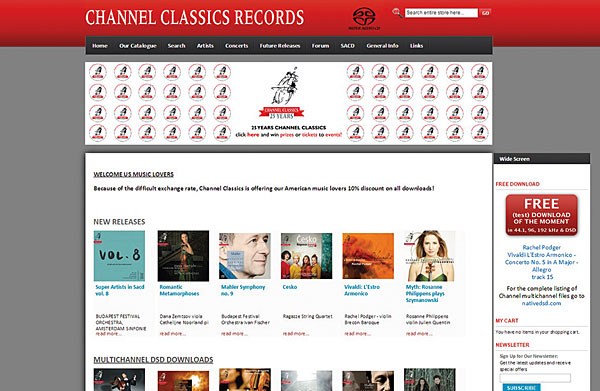
Task: Open the Our Catalogue menu
Action: [x=138, y=46]
